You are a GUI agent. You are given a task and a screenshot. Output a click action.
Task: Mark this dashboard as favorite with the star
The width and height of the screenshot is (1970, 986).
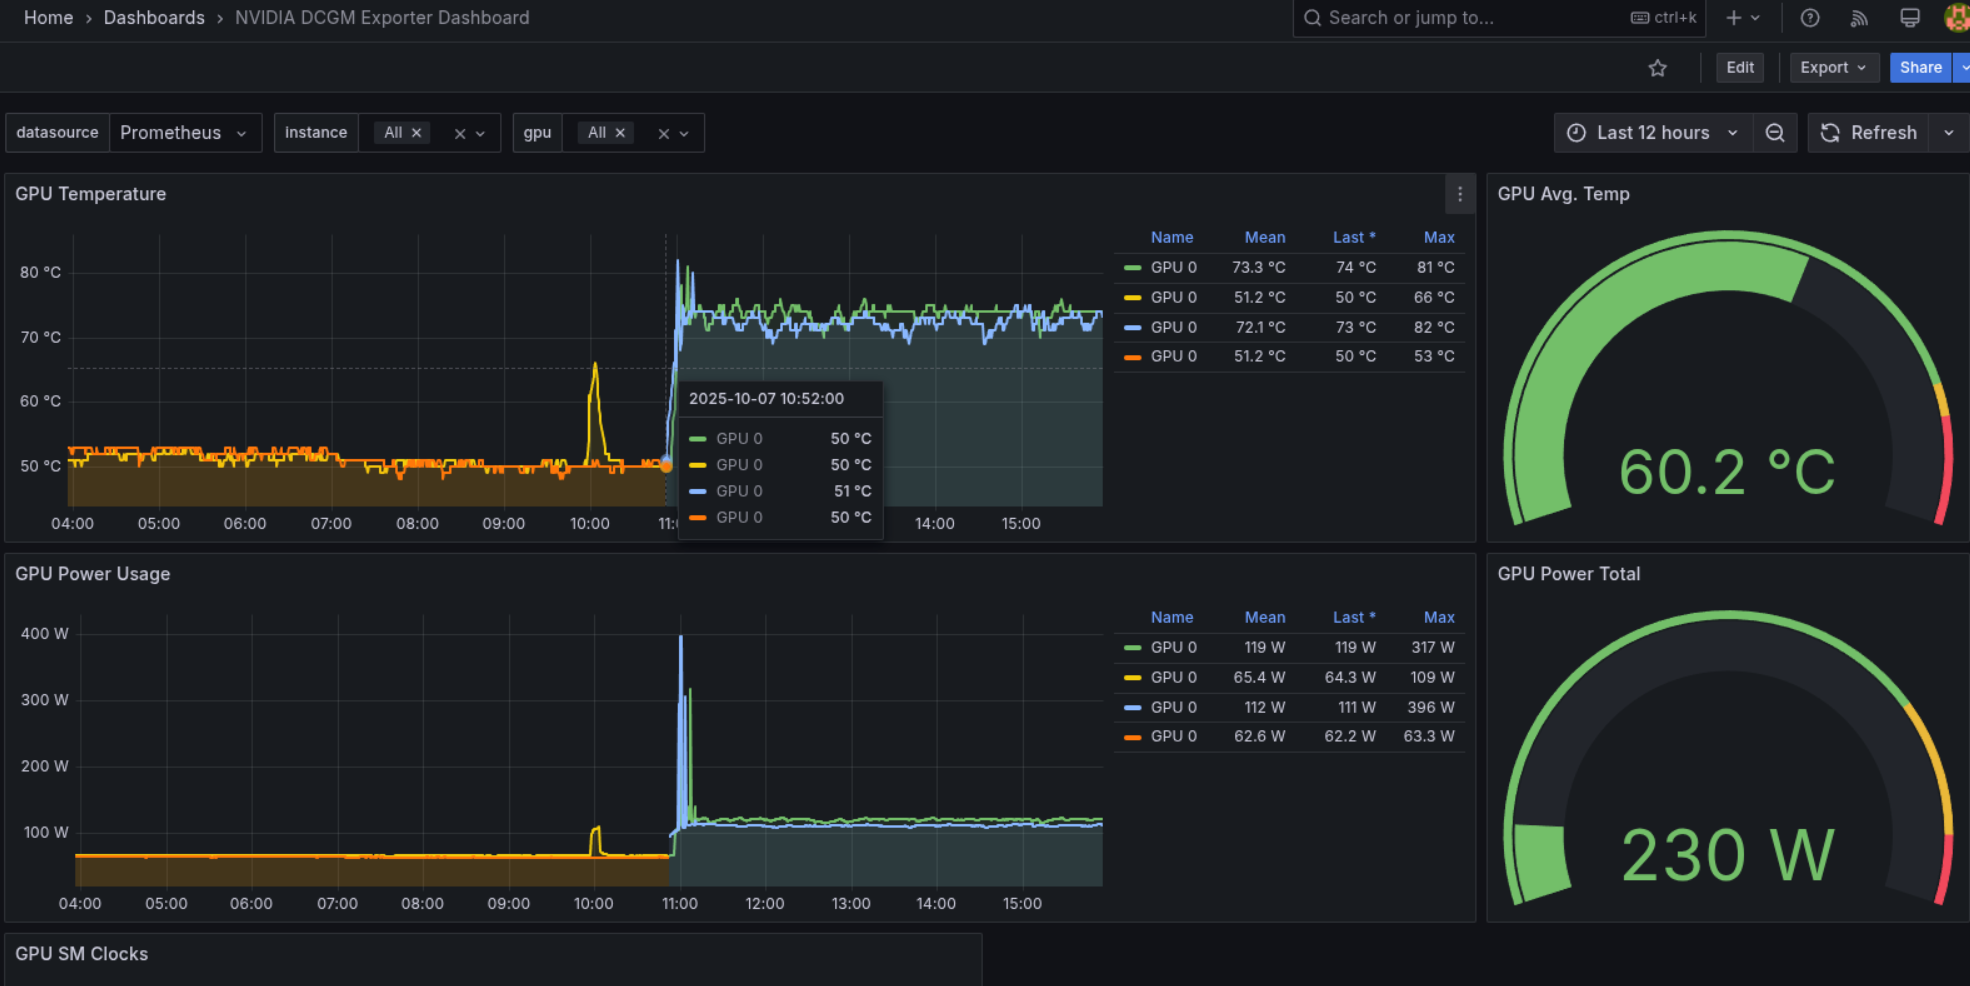(x=1657, y=67)
